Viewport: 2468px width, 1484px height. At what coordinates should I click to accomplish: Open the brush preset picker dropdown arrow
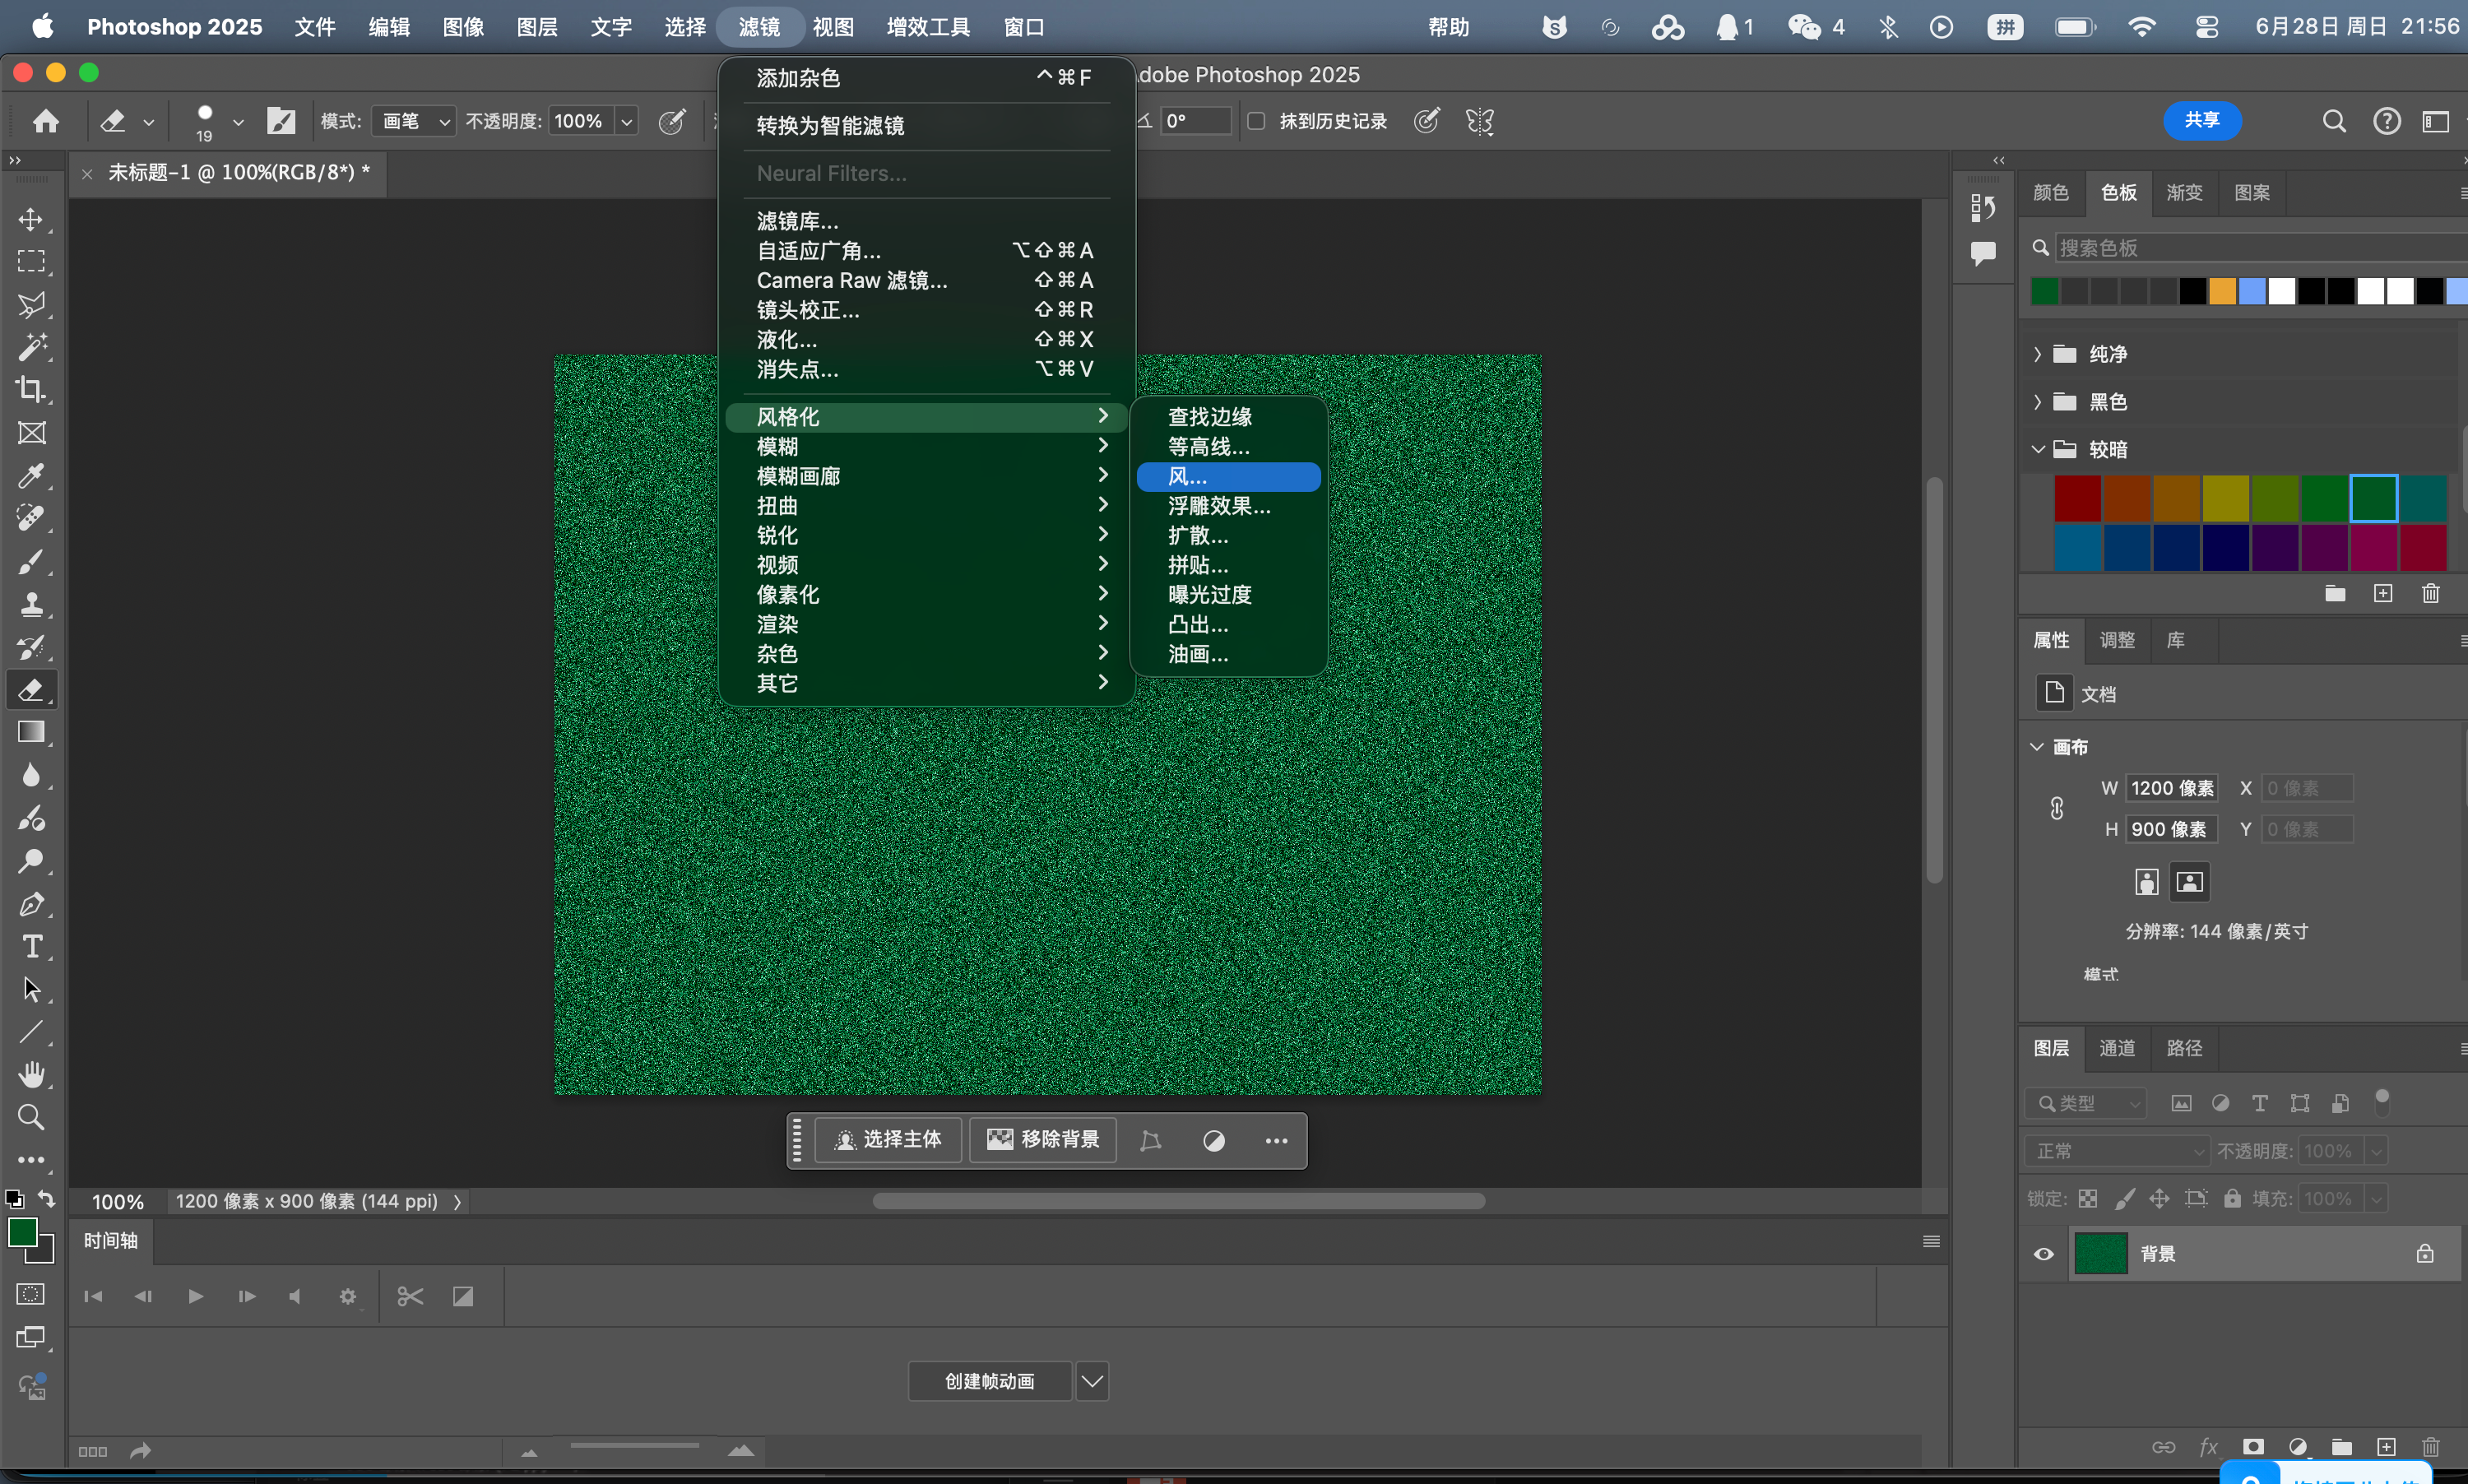coord(238,121)
